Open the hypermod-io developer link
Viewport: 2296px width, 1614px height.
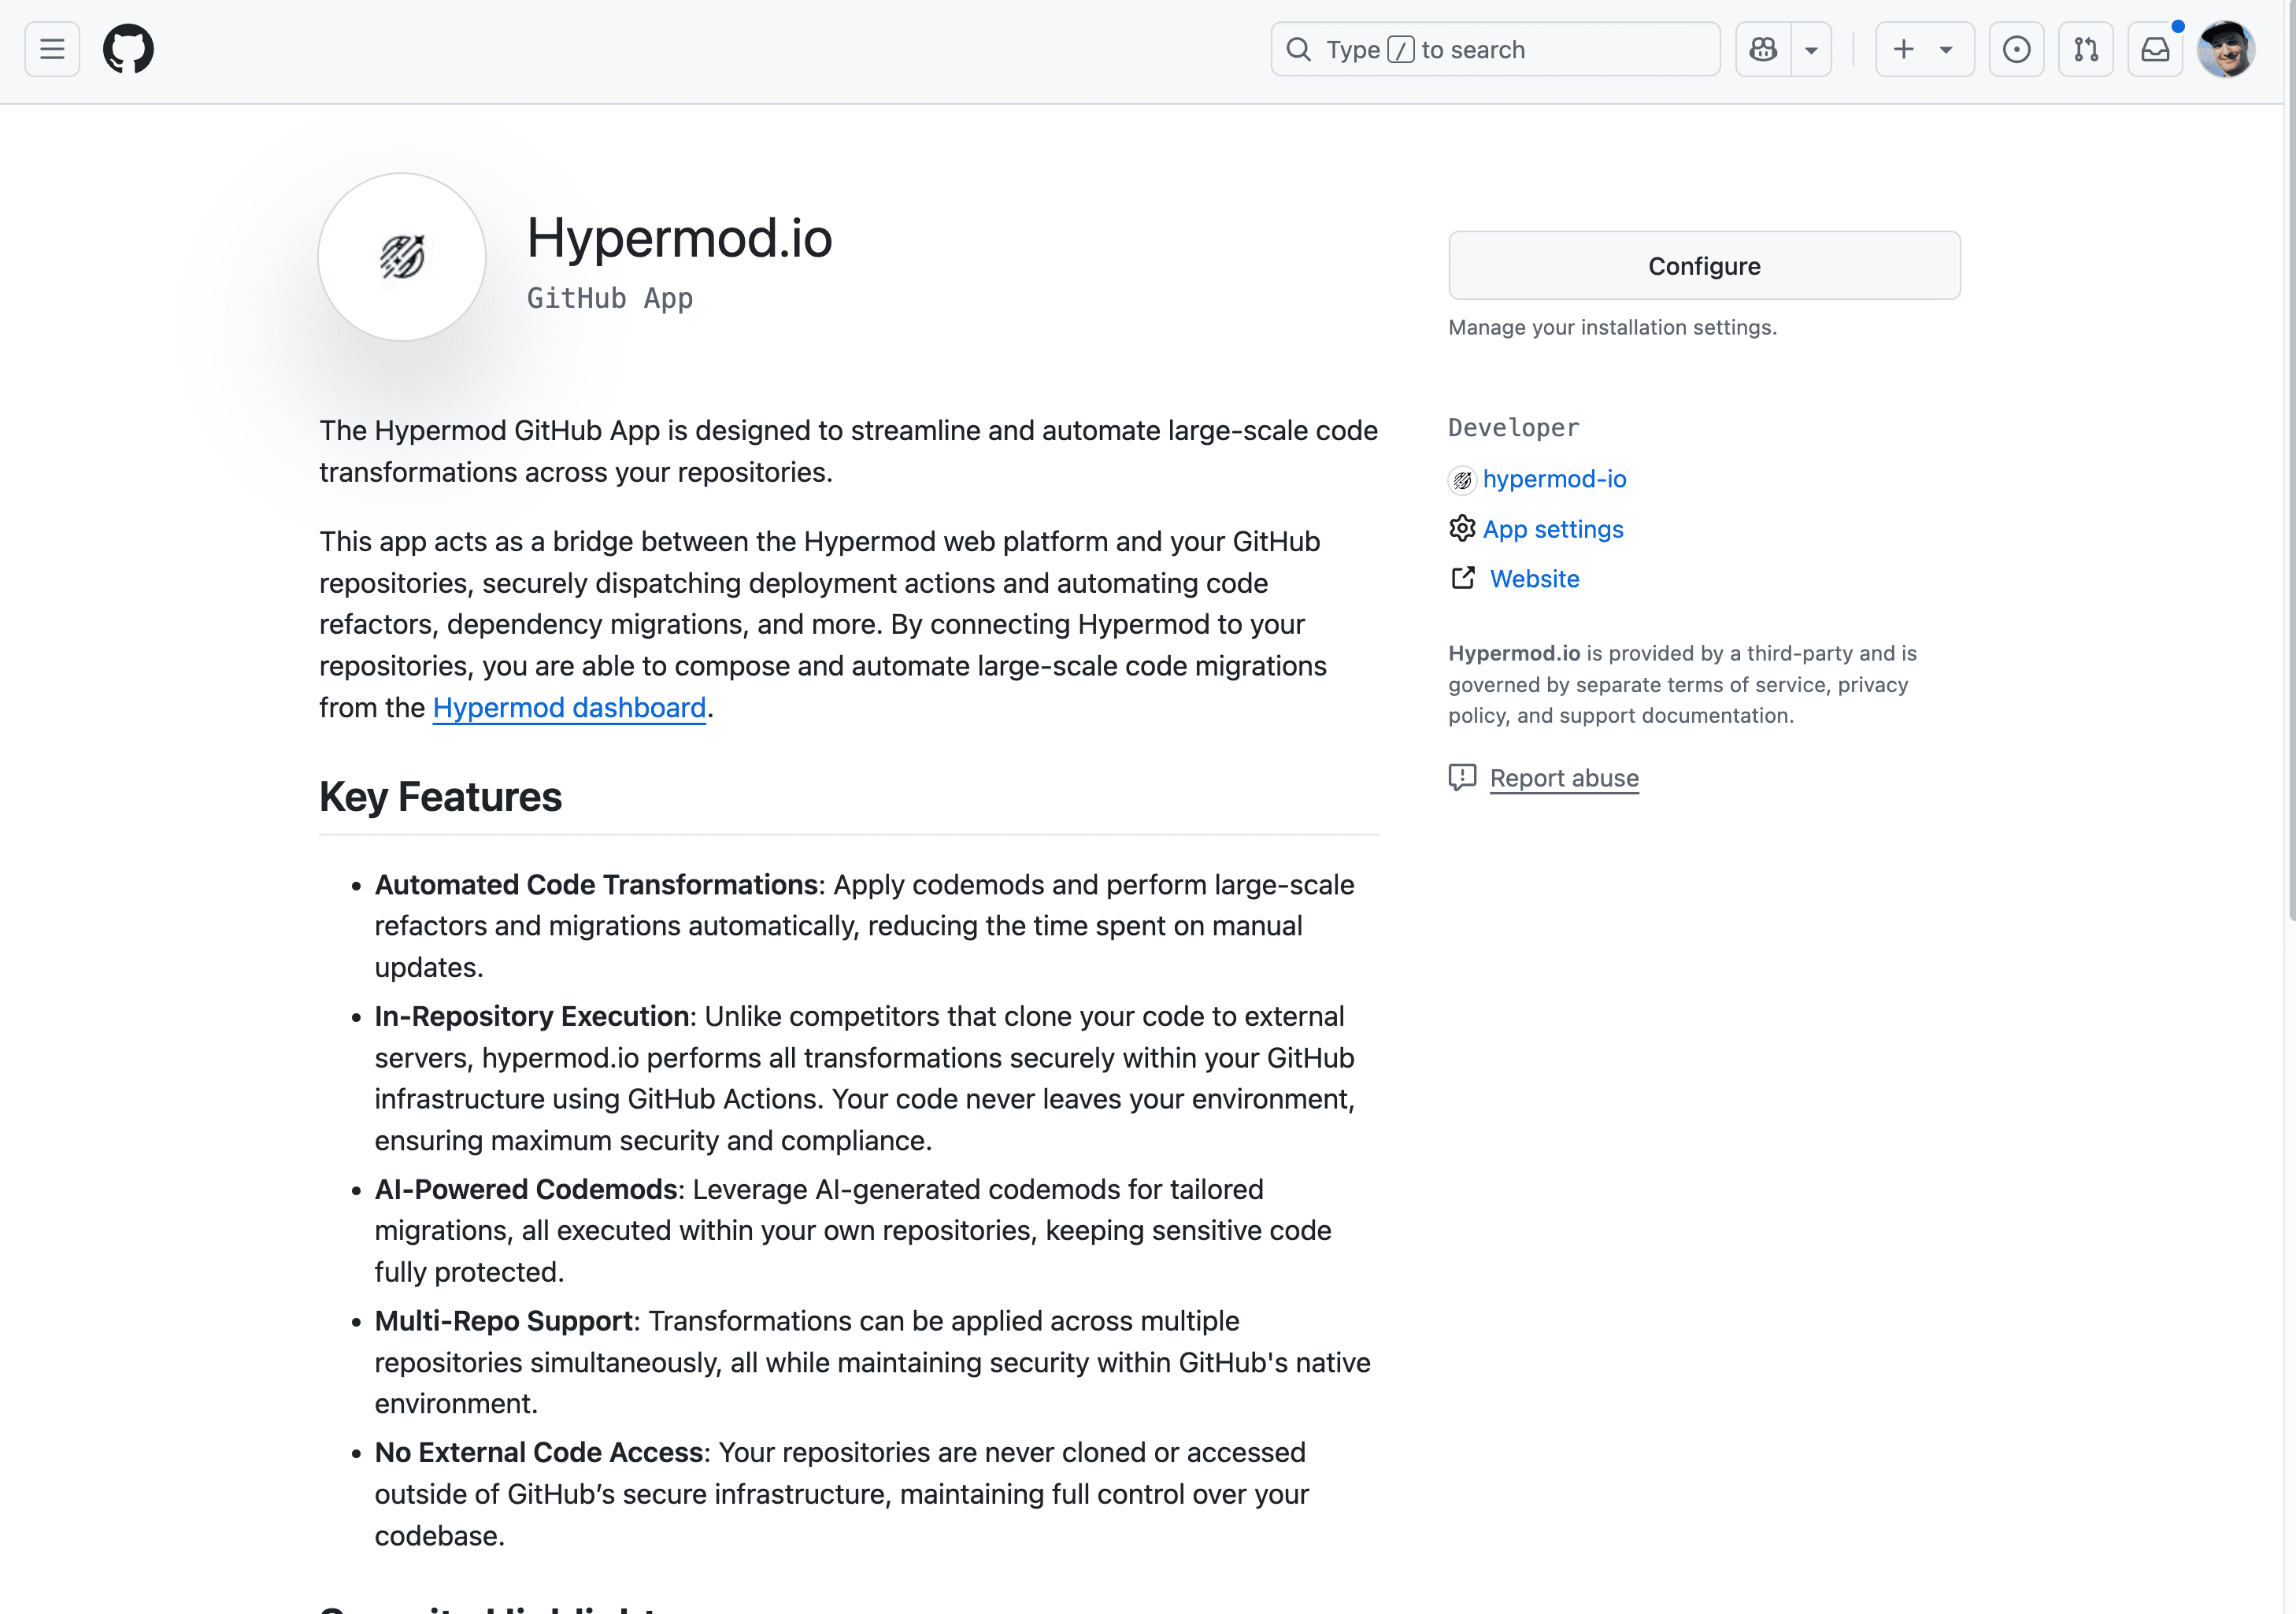(1554, 479)
